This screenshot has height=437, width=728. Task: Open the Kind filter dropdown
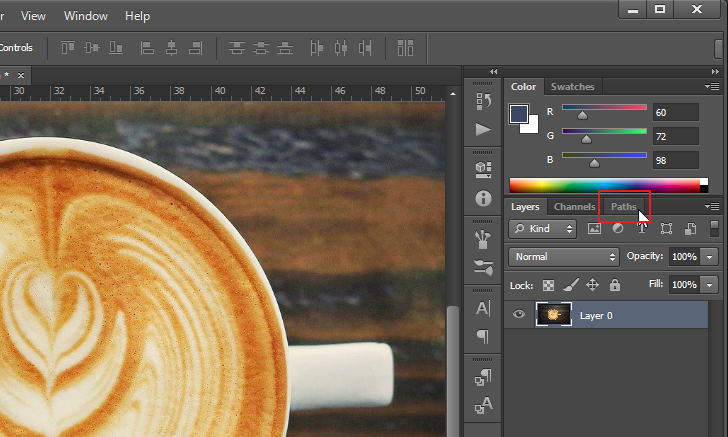[x=542, y=228]
